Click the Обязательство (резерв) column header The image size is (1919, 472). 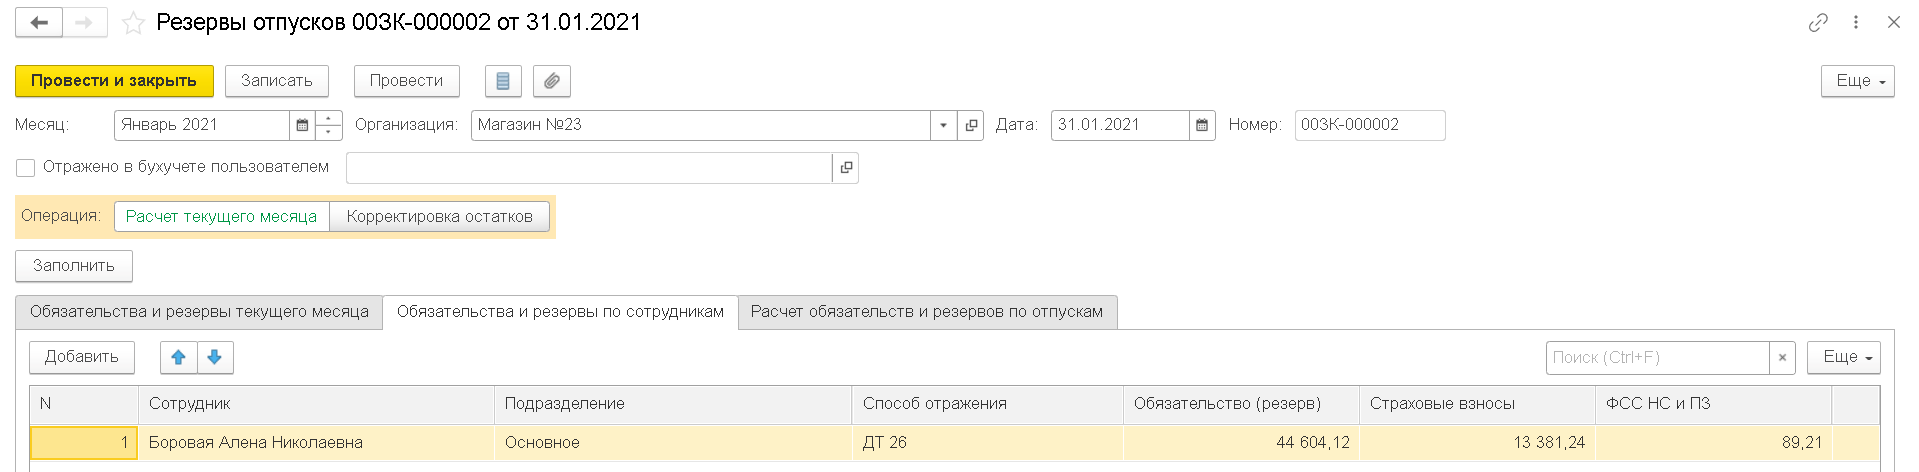pyautogui.click(x=1241, y=404)
